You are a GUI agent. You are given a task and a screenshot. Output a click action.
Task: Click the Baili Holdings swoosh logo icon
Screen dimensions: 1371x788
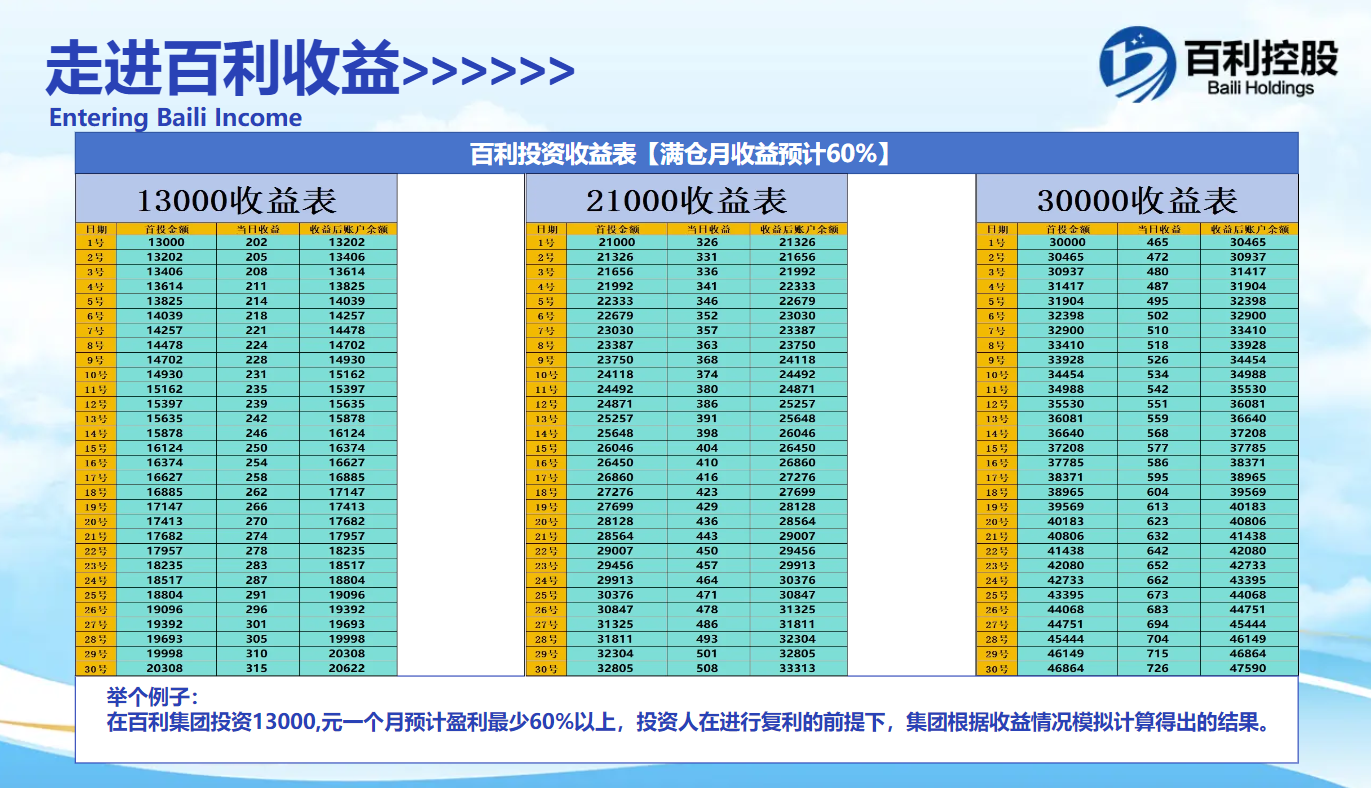coord(1137,64)
